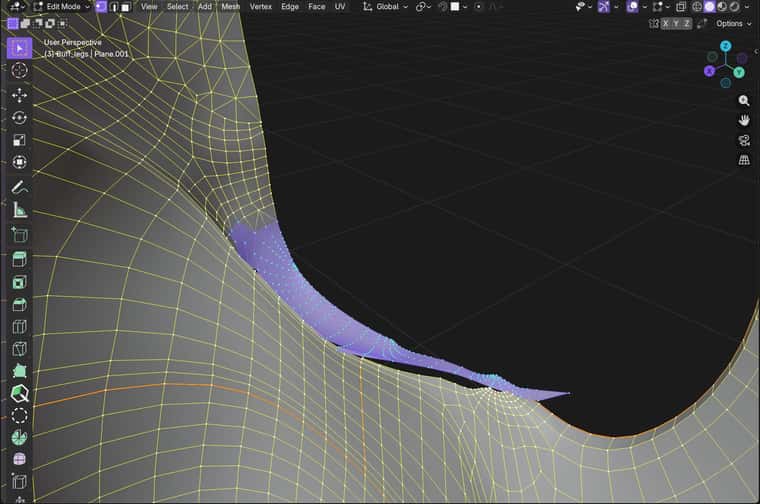Select the Add Cube tool
The width and height of the screenshot is (760, 504).
point(19,235)
